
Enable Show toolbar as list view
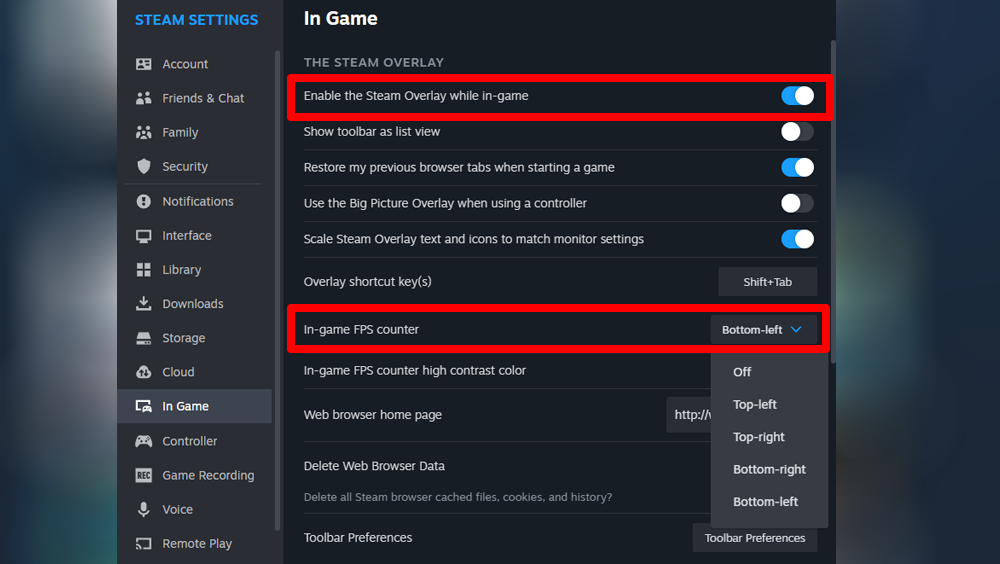797,131
